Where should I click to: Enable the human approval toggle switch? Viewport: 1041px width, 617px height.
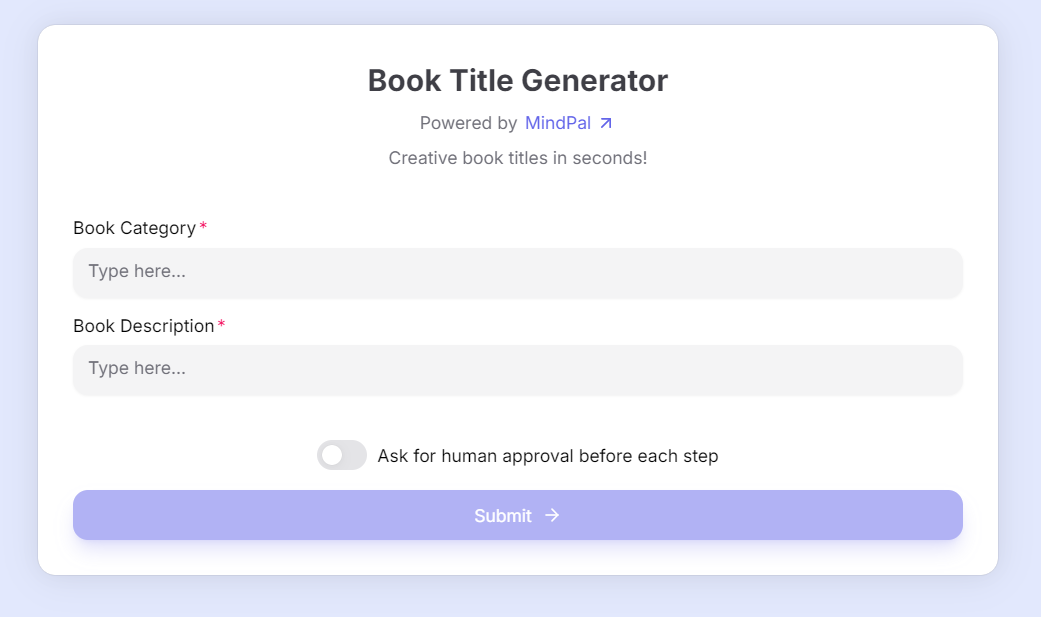coord(342,455)
